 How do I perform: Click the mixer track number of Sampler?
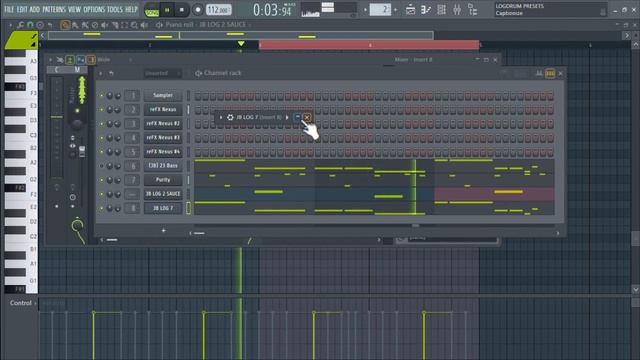[x=132, y=95]
